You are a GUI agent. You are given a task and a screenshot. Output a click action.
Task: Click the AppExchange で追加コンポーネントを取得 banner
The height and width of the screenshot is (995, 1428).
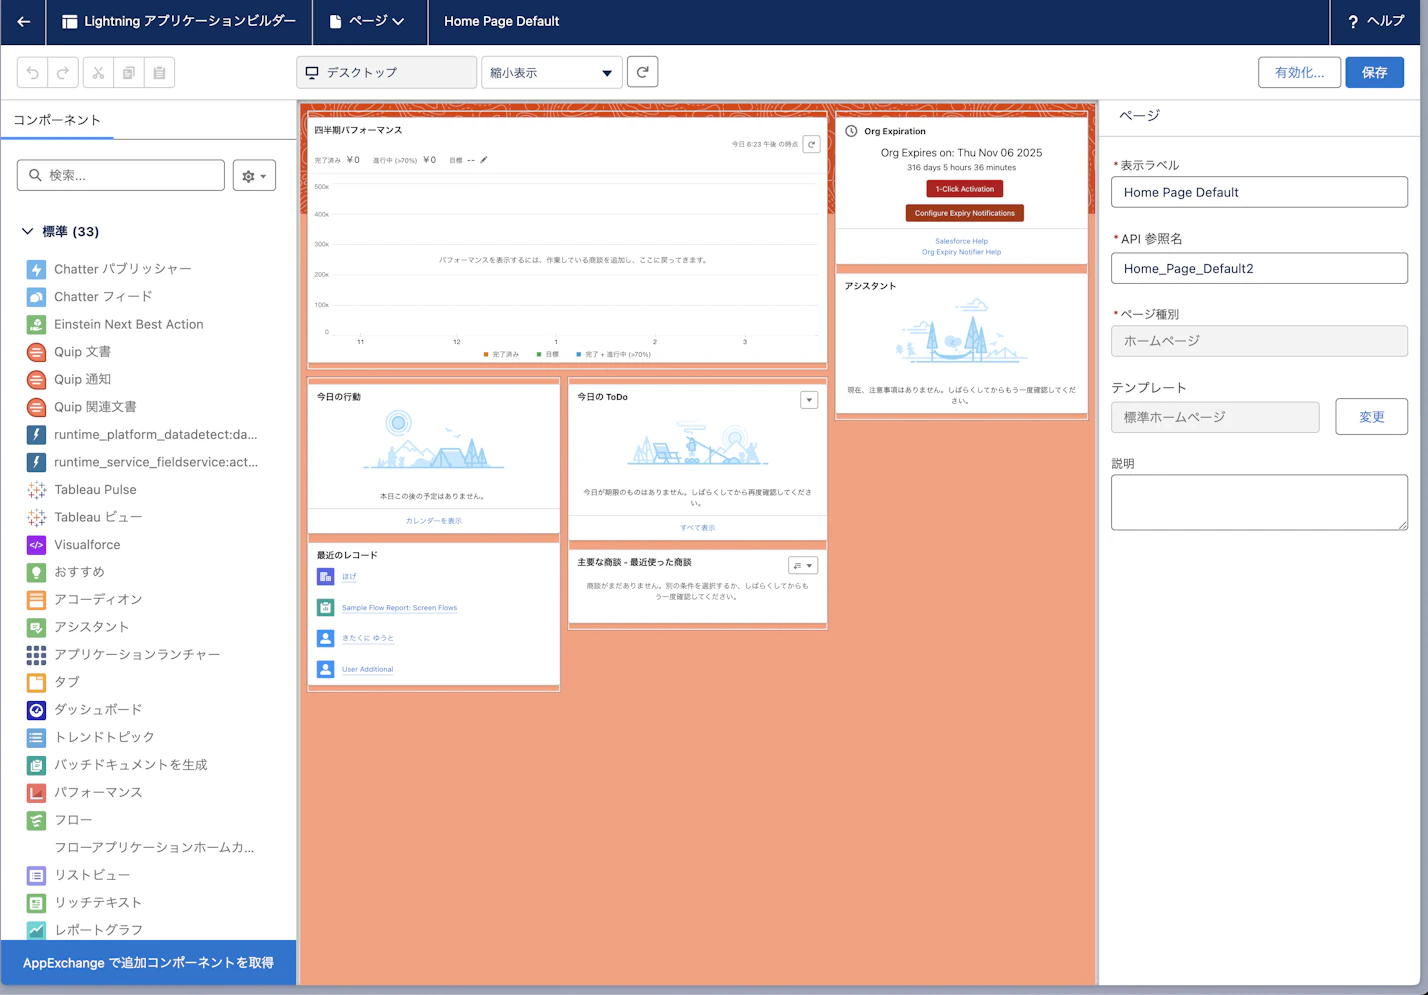148,963
